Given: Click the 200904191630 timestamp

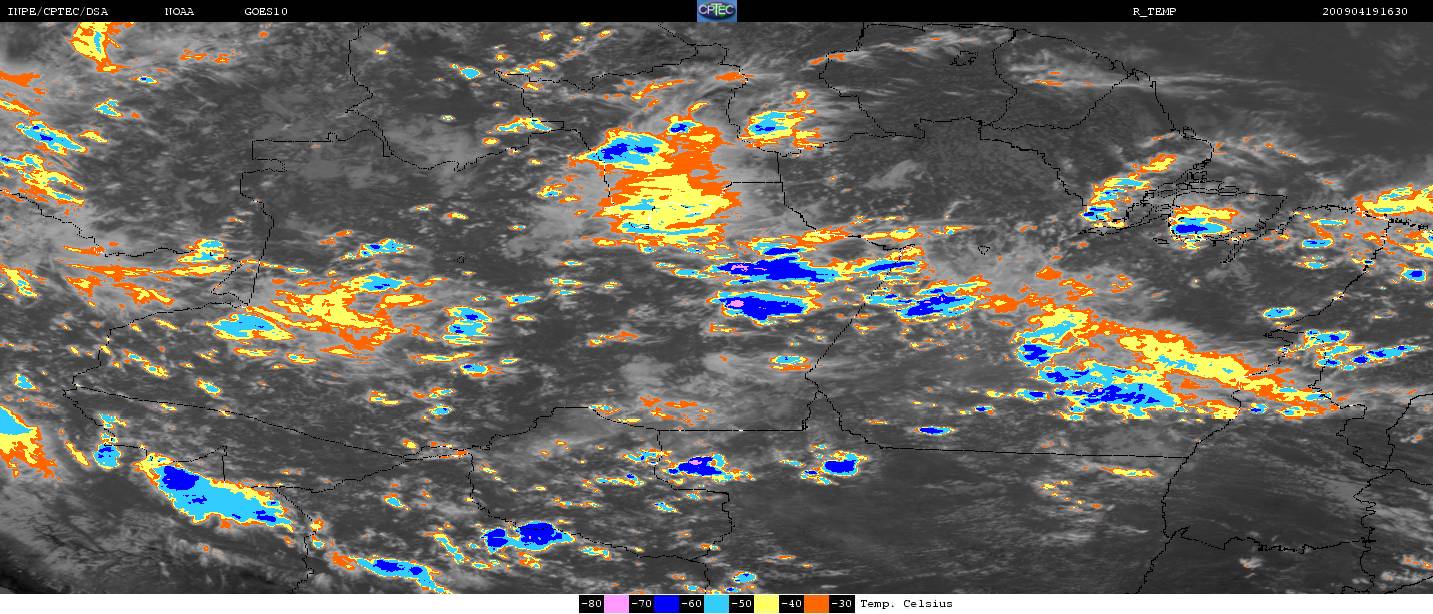Looking at the screenshot, I should click(1365, 12).
